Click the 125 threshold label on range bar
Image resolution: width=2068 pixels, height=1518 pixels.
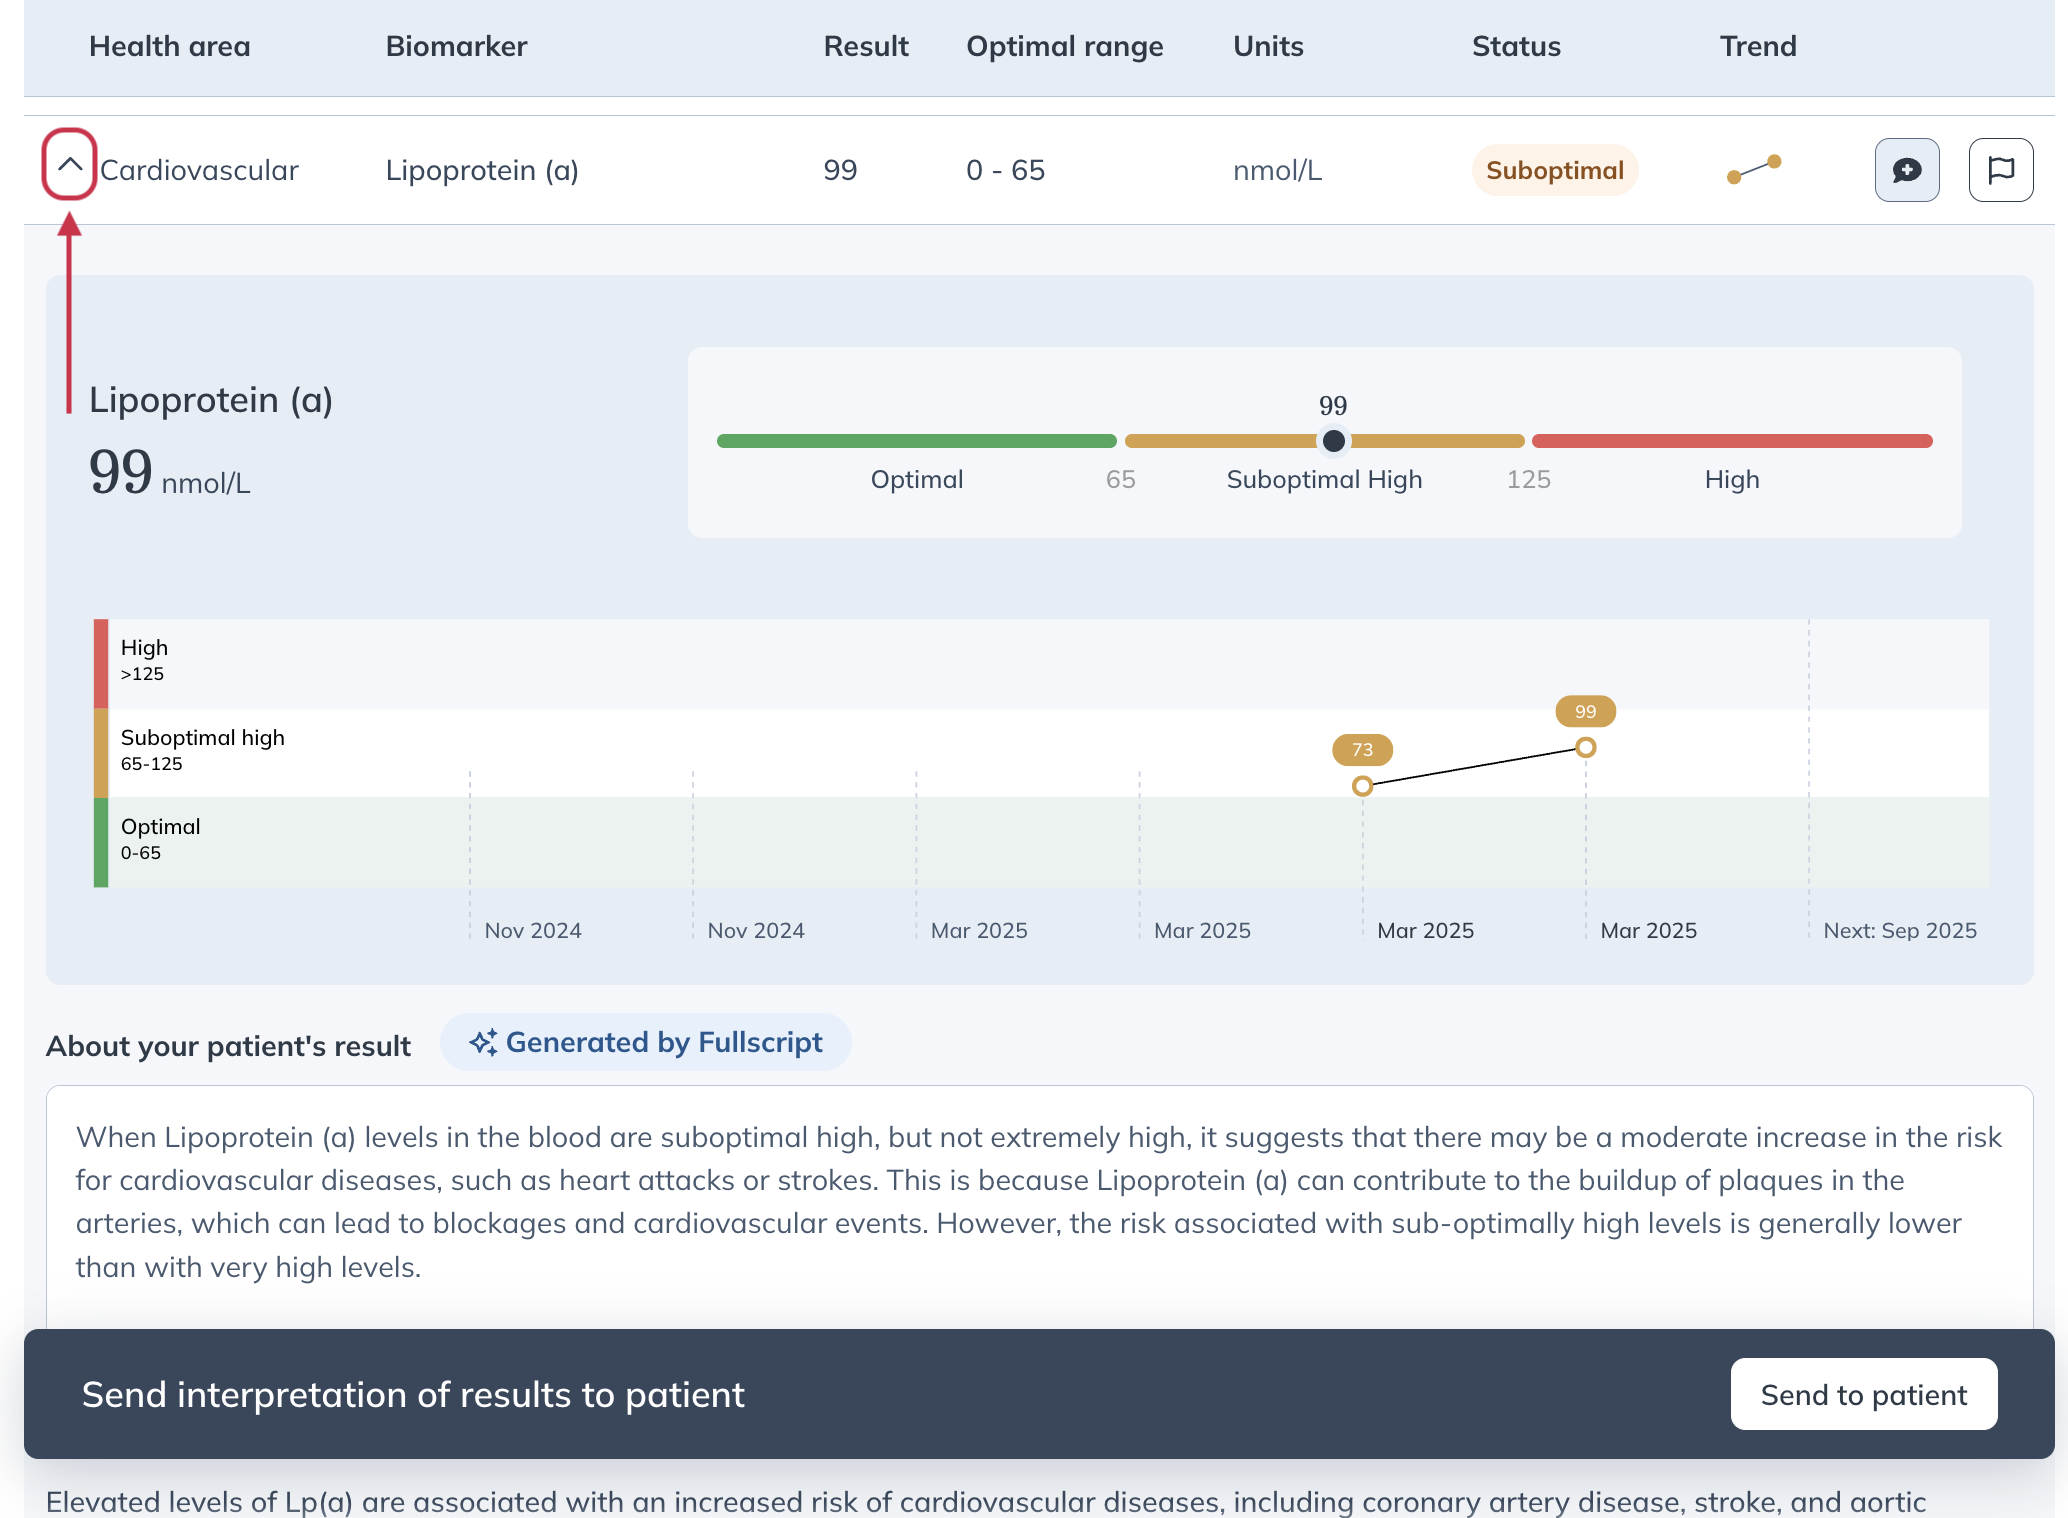point(1529,479)
